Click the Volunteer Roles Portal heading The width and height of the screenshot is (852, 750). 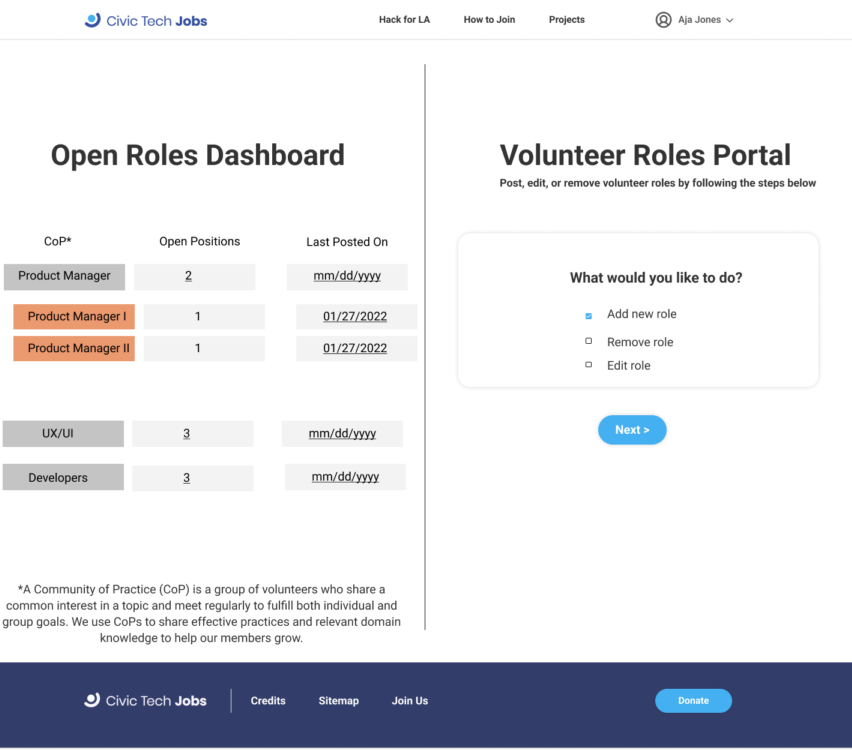point(645,155)
